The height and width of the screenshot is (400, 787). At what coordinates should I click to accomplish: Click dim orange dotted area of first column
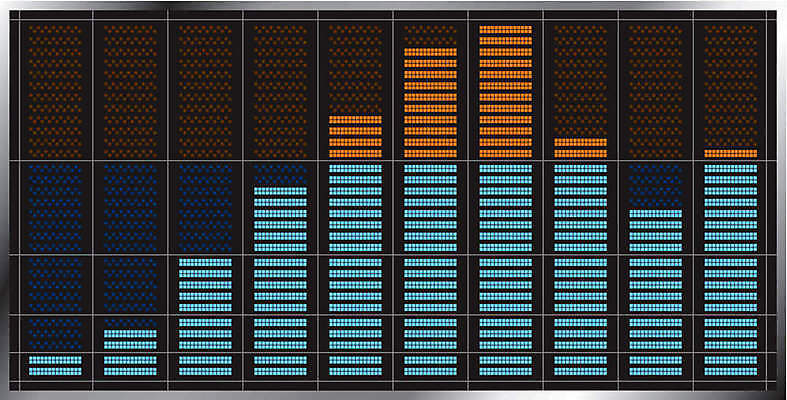click(55, 91)
